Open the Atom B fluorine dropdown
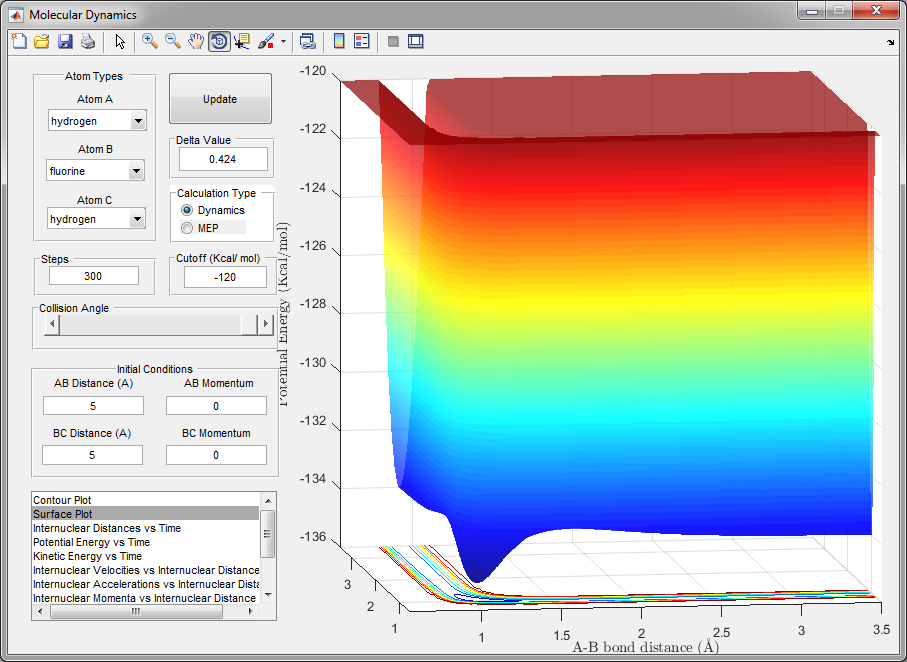Screen dimensions: 907x662 click(137, 171)
